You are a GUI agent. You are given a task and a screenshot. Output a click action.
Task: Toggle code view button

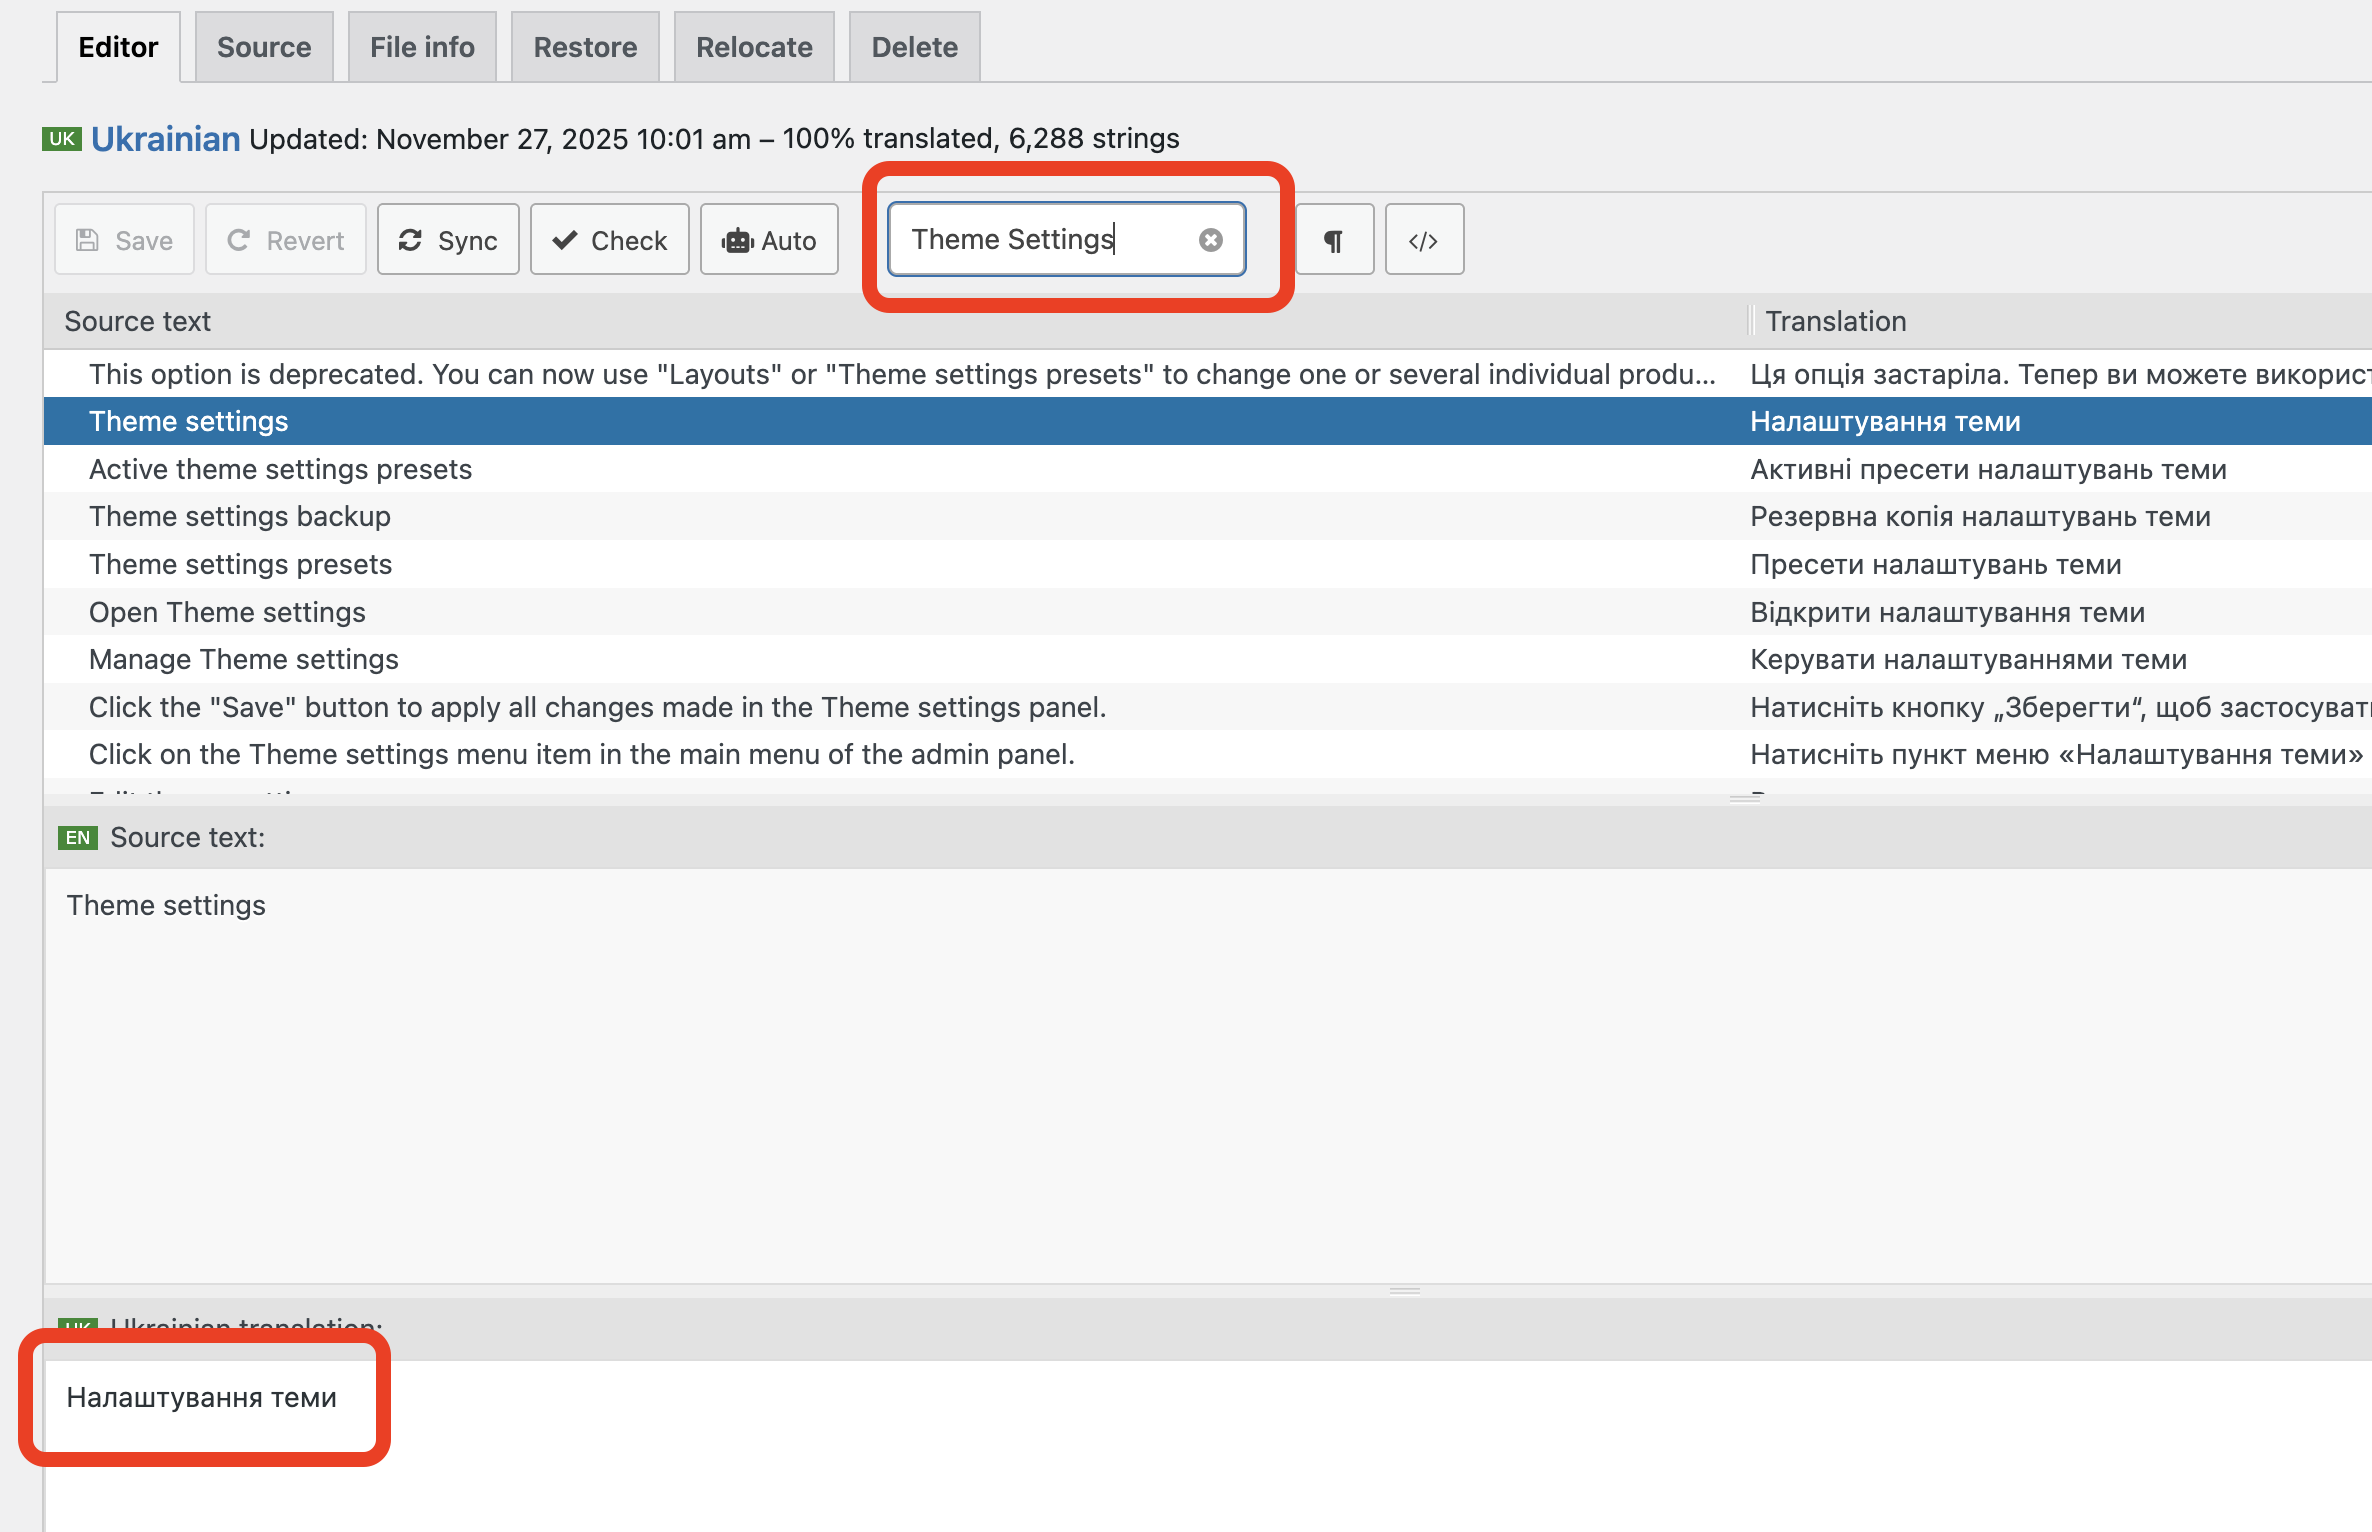pos(1423,240)
